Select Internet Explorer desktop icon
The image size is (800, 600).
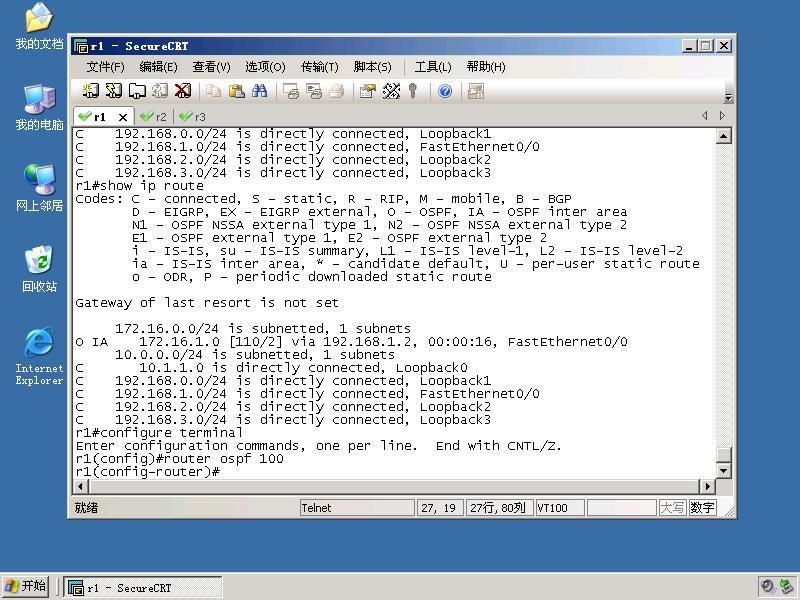tap(39, 356)
